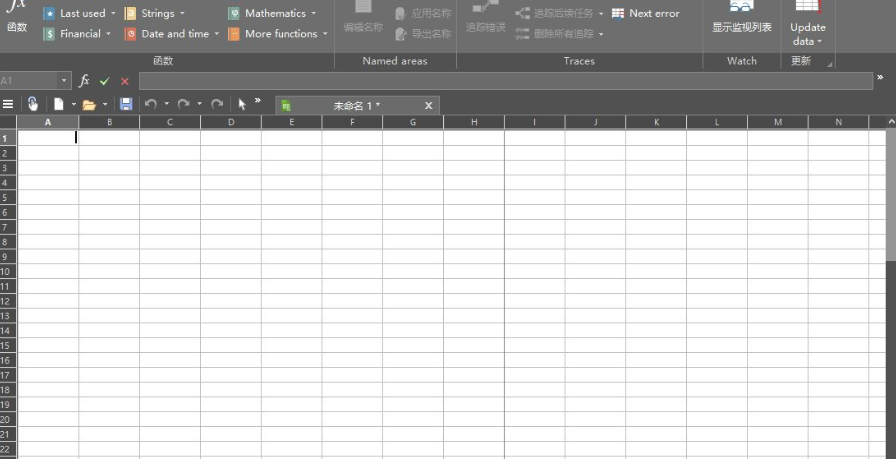
Task: Expand the Date and time functions list
Action: [x=172, y=34]
